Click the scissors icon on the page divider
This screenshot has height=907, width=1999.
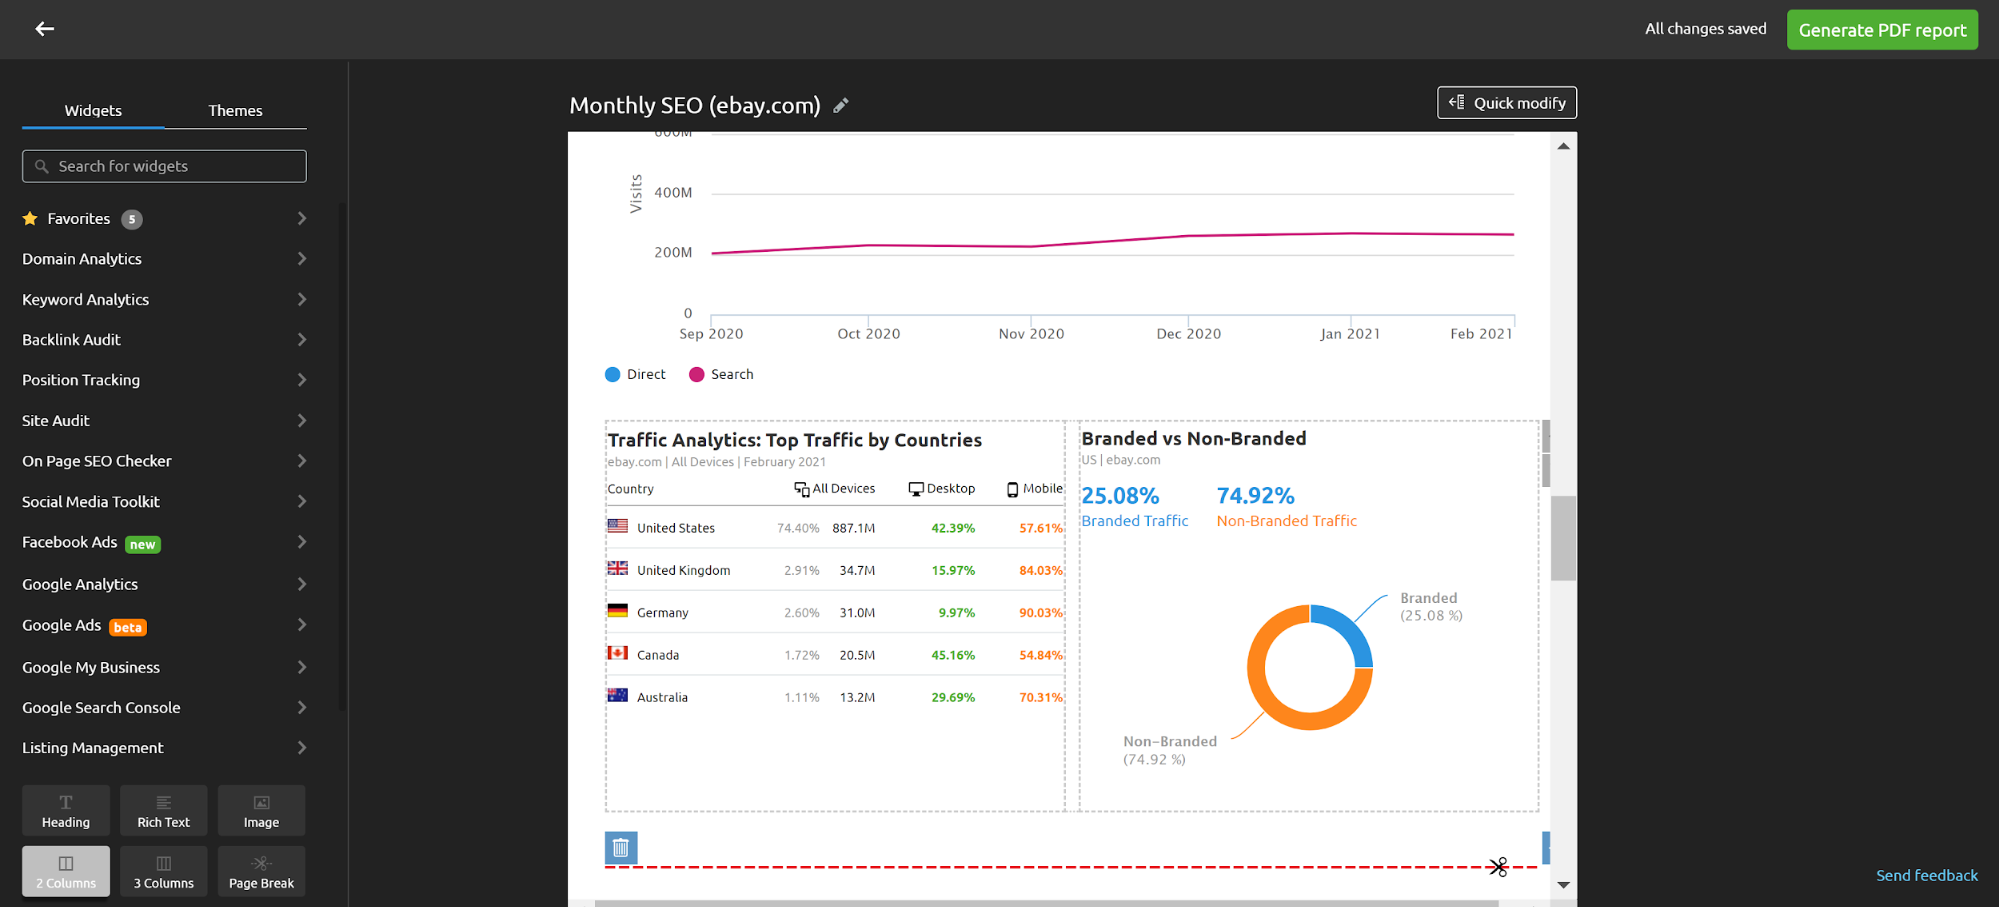pyautogui.click(x=1498, y=867)
